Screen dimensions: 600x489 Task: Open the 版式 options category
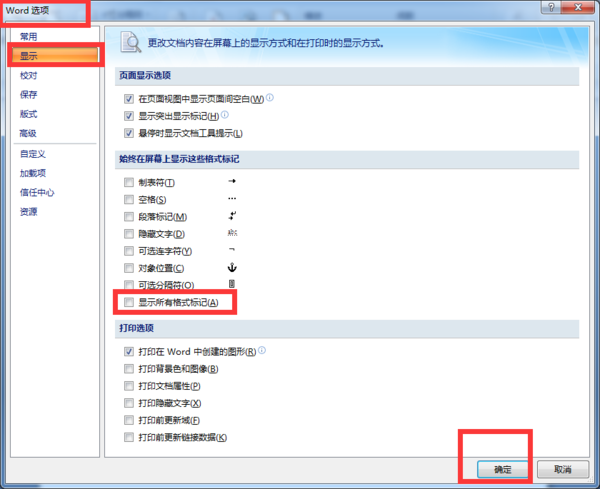[28, 114]
